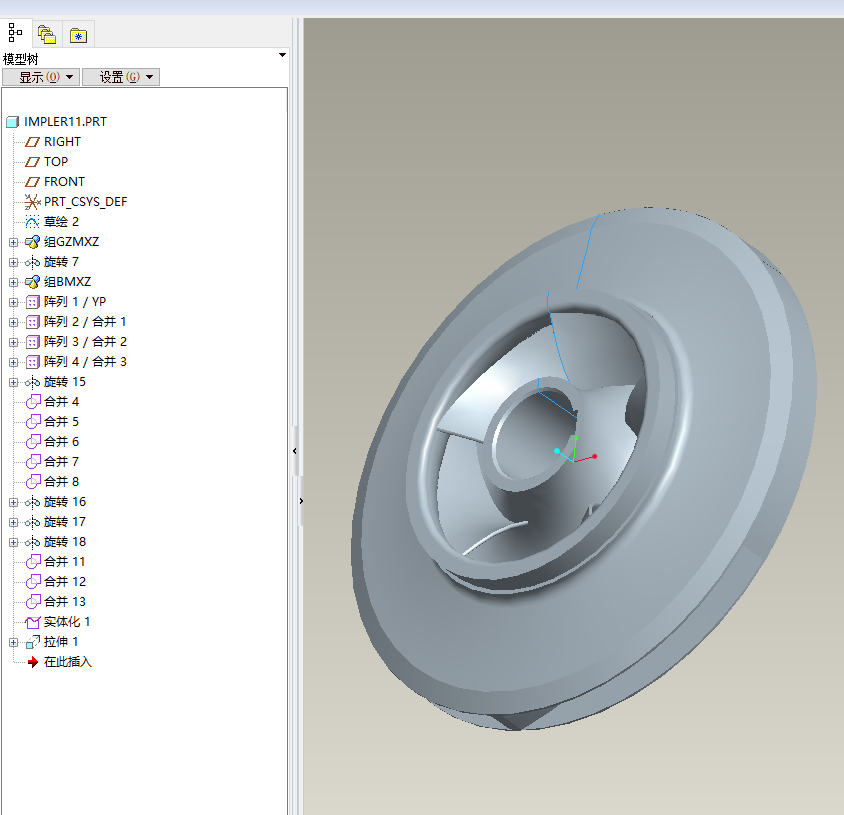This screenshot has height=815, width=844.
Task: Click the PRT_CSYS_DEF coordinate system icon
Action: (x=32, y=202)
